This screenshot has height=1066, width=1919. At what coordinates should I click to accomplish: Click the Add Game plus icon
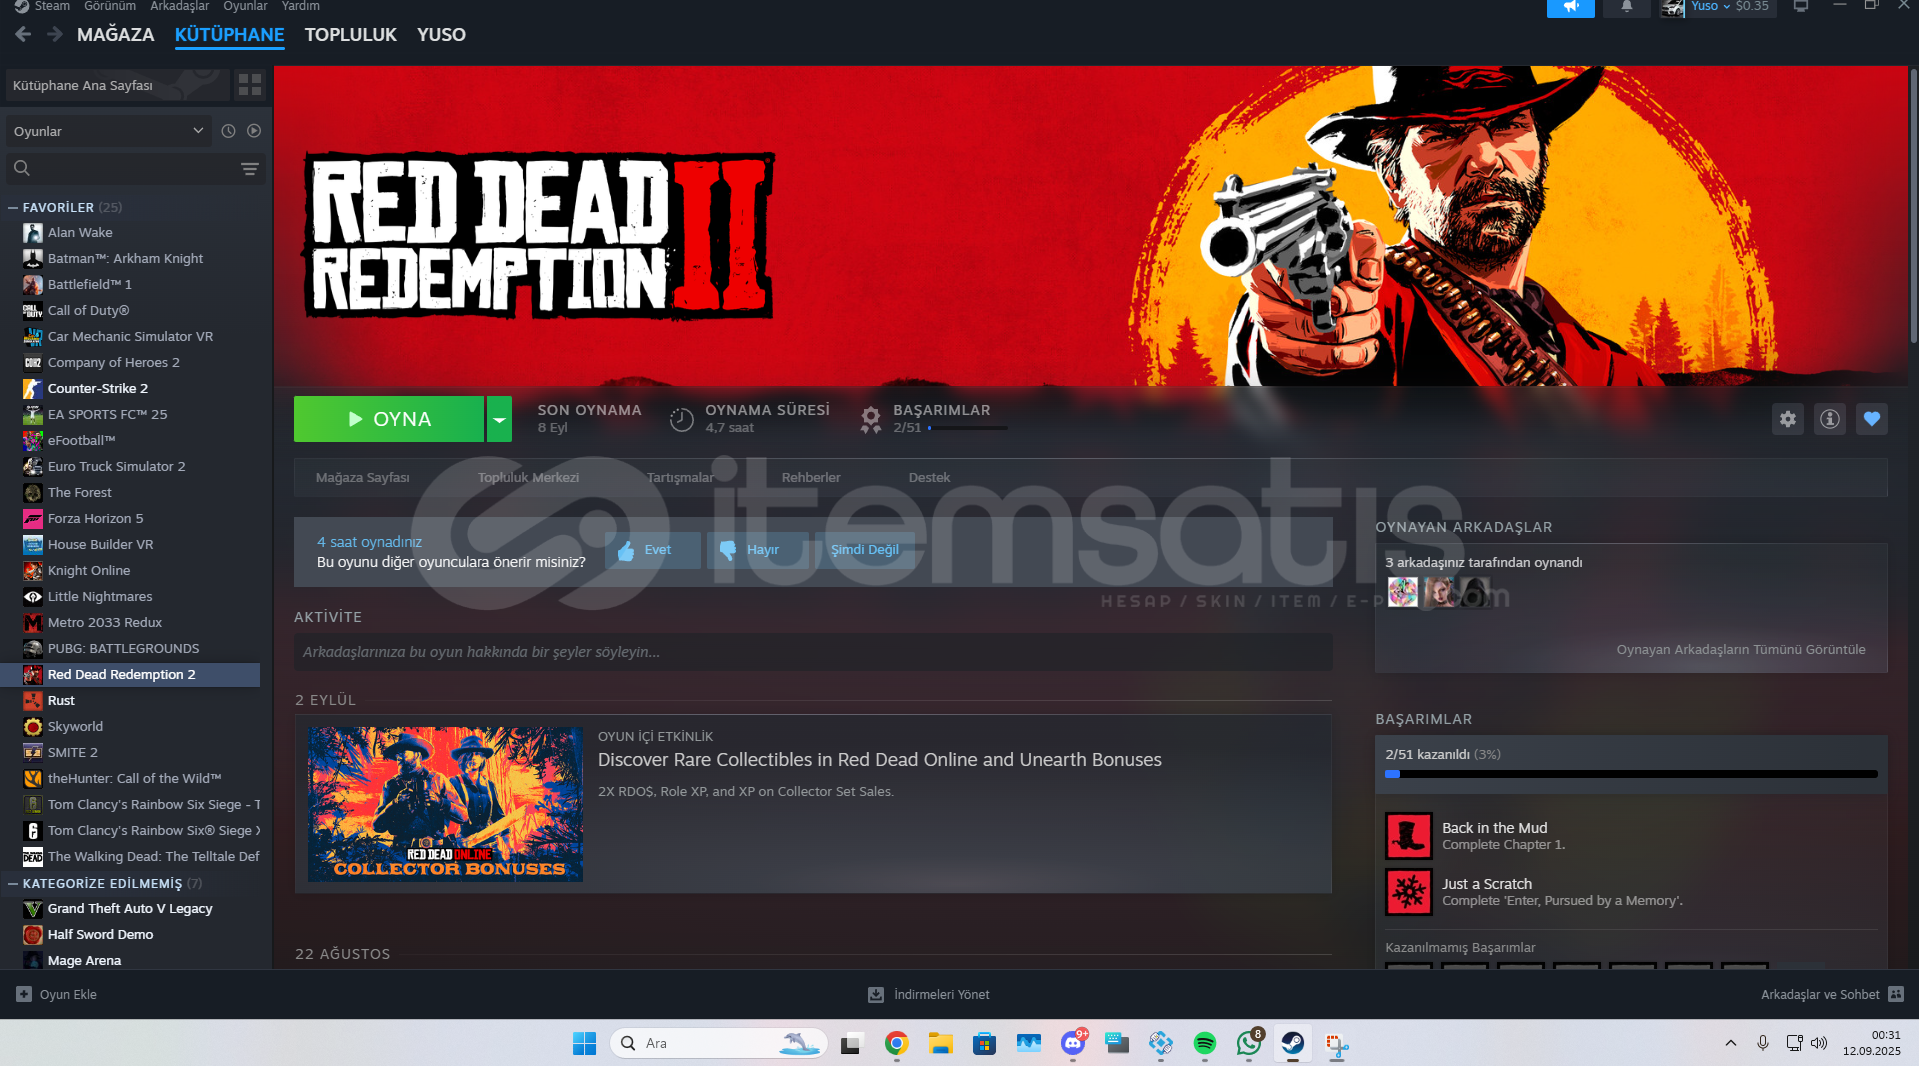tap(24, 994)
